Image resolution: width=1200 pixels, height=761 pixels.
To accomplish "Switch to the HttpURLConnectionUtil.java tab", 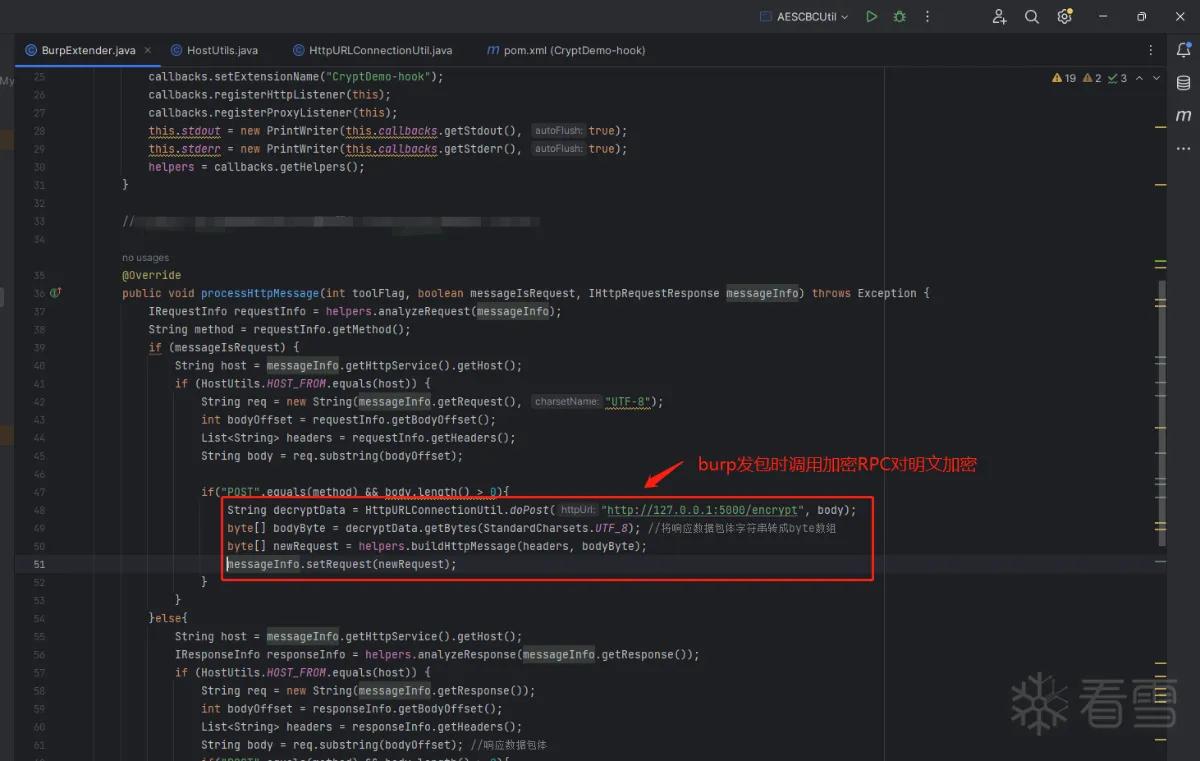I will click(x=373, y=50).
